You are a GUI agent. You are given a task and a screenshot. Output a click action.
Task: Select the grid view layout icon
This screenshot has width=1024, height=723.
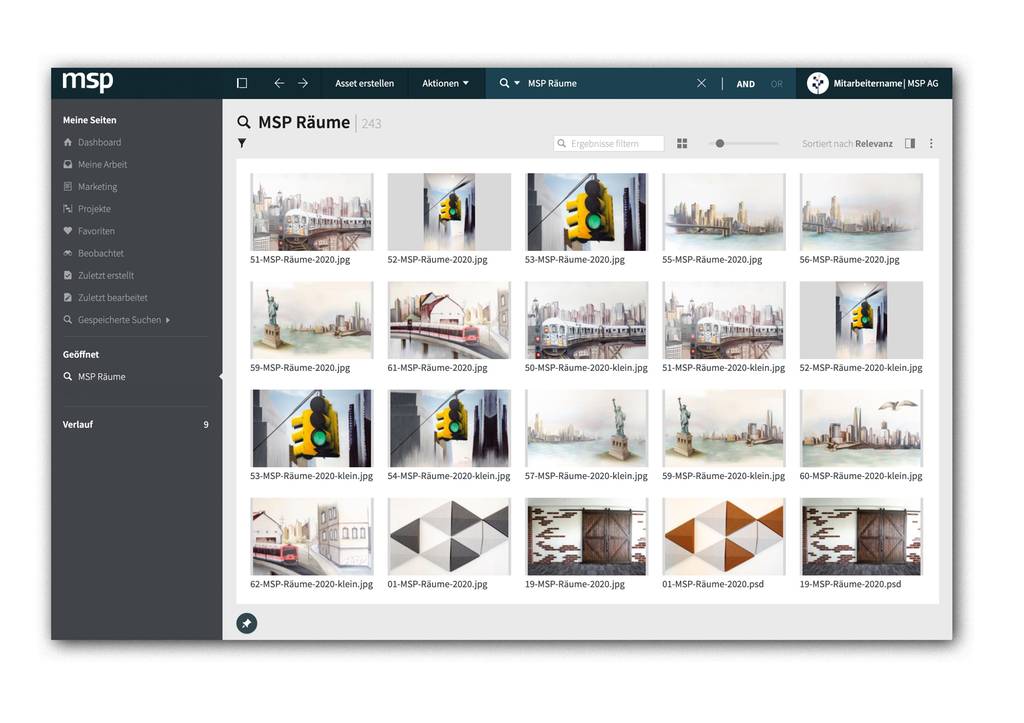pyautogui.click(x=682, y=143)
